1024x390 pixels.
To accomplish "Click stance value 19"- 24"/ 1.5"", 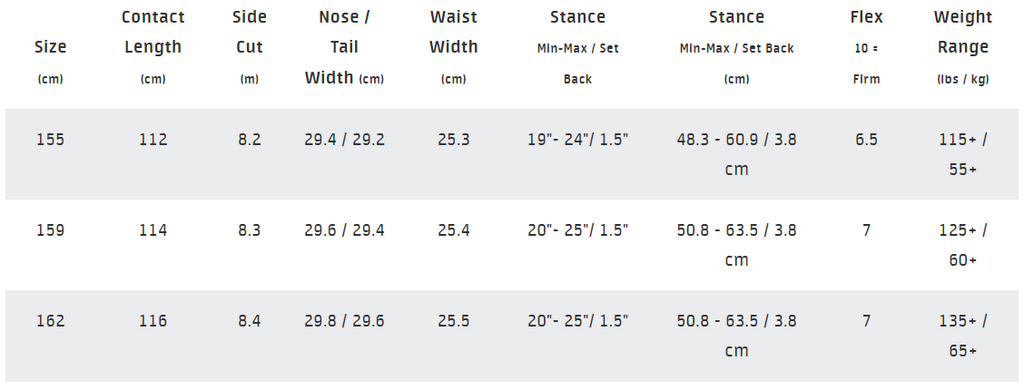I will pos(578,140).
